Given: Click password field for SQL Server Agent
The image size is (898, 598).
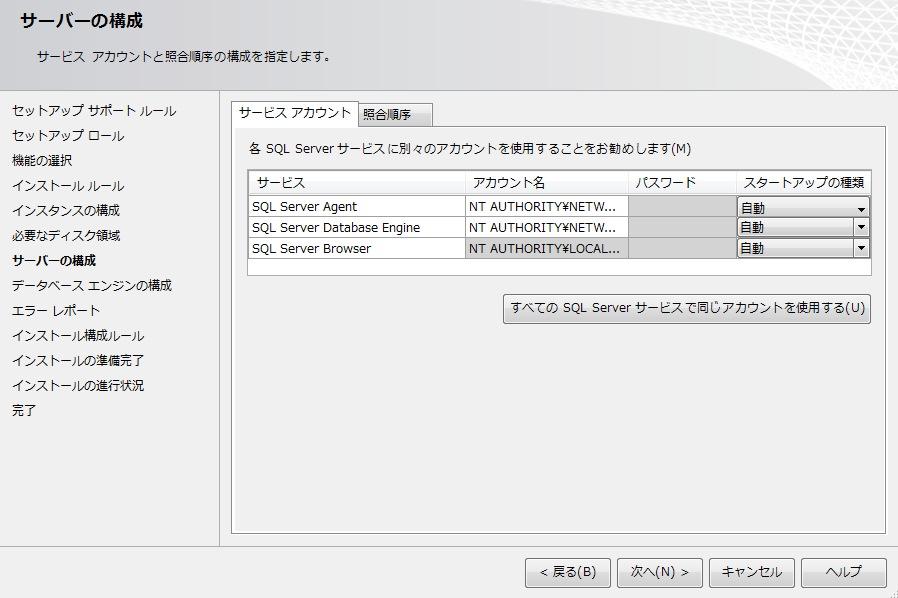Looking at the screenshot, I should pyautogui.click(x=682, y=206).
